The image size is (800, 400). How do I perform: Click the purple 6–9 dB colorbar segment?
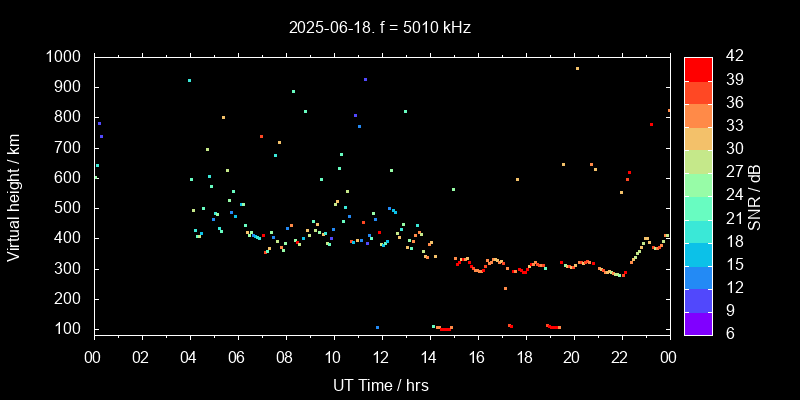point(698,322)
